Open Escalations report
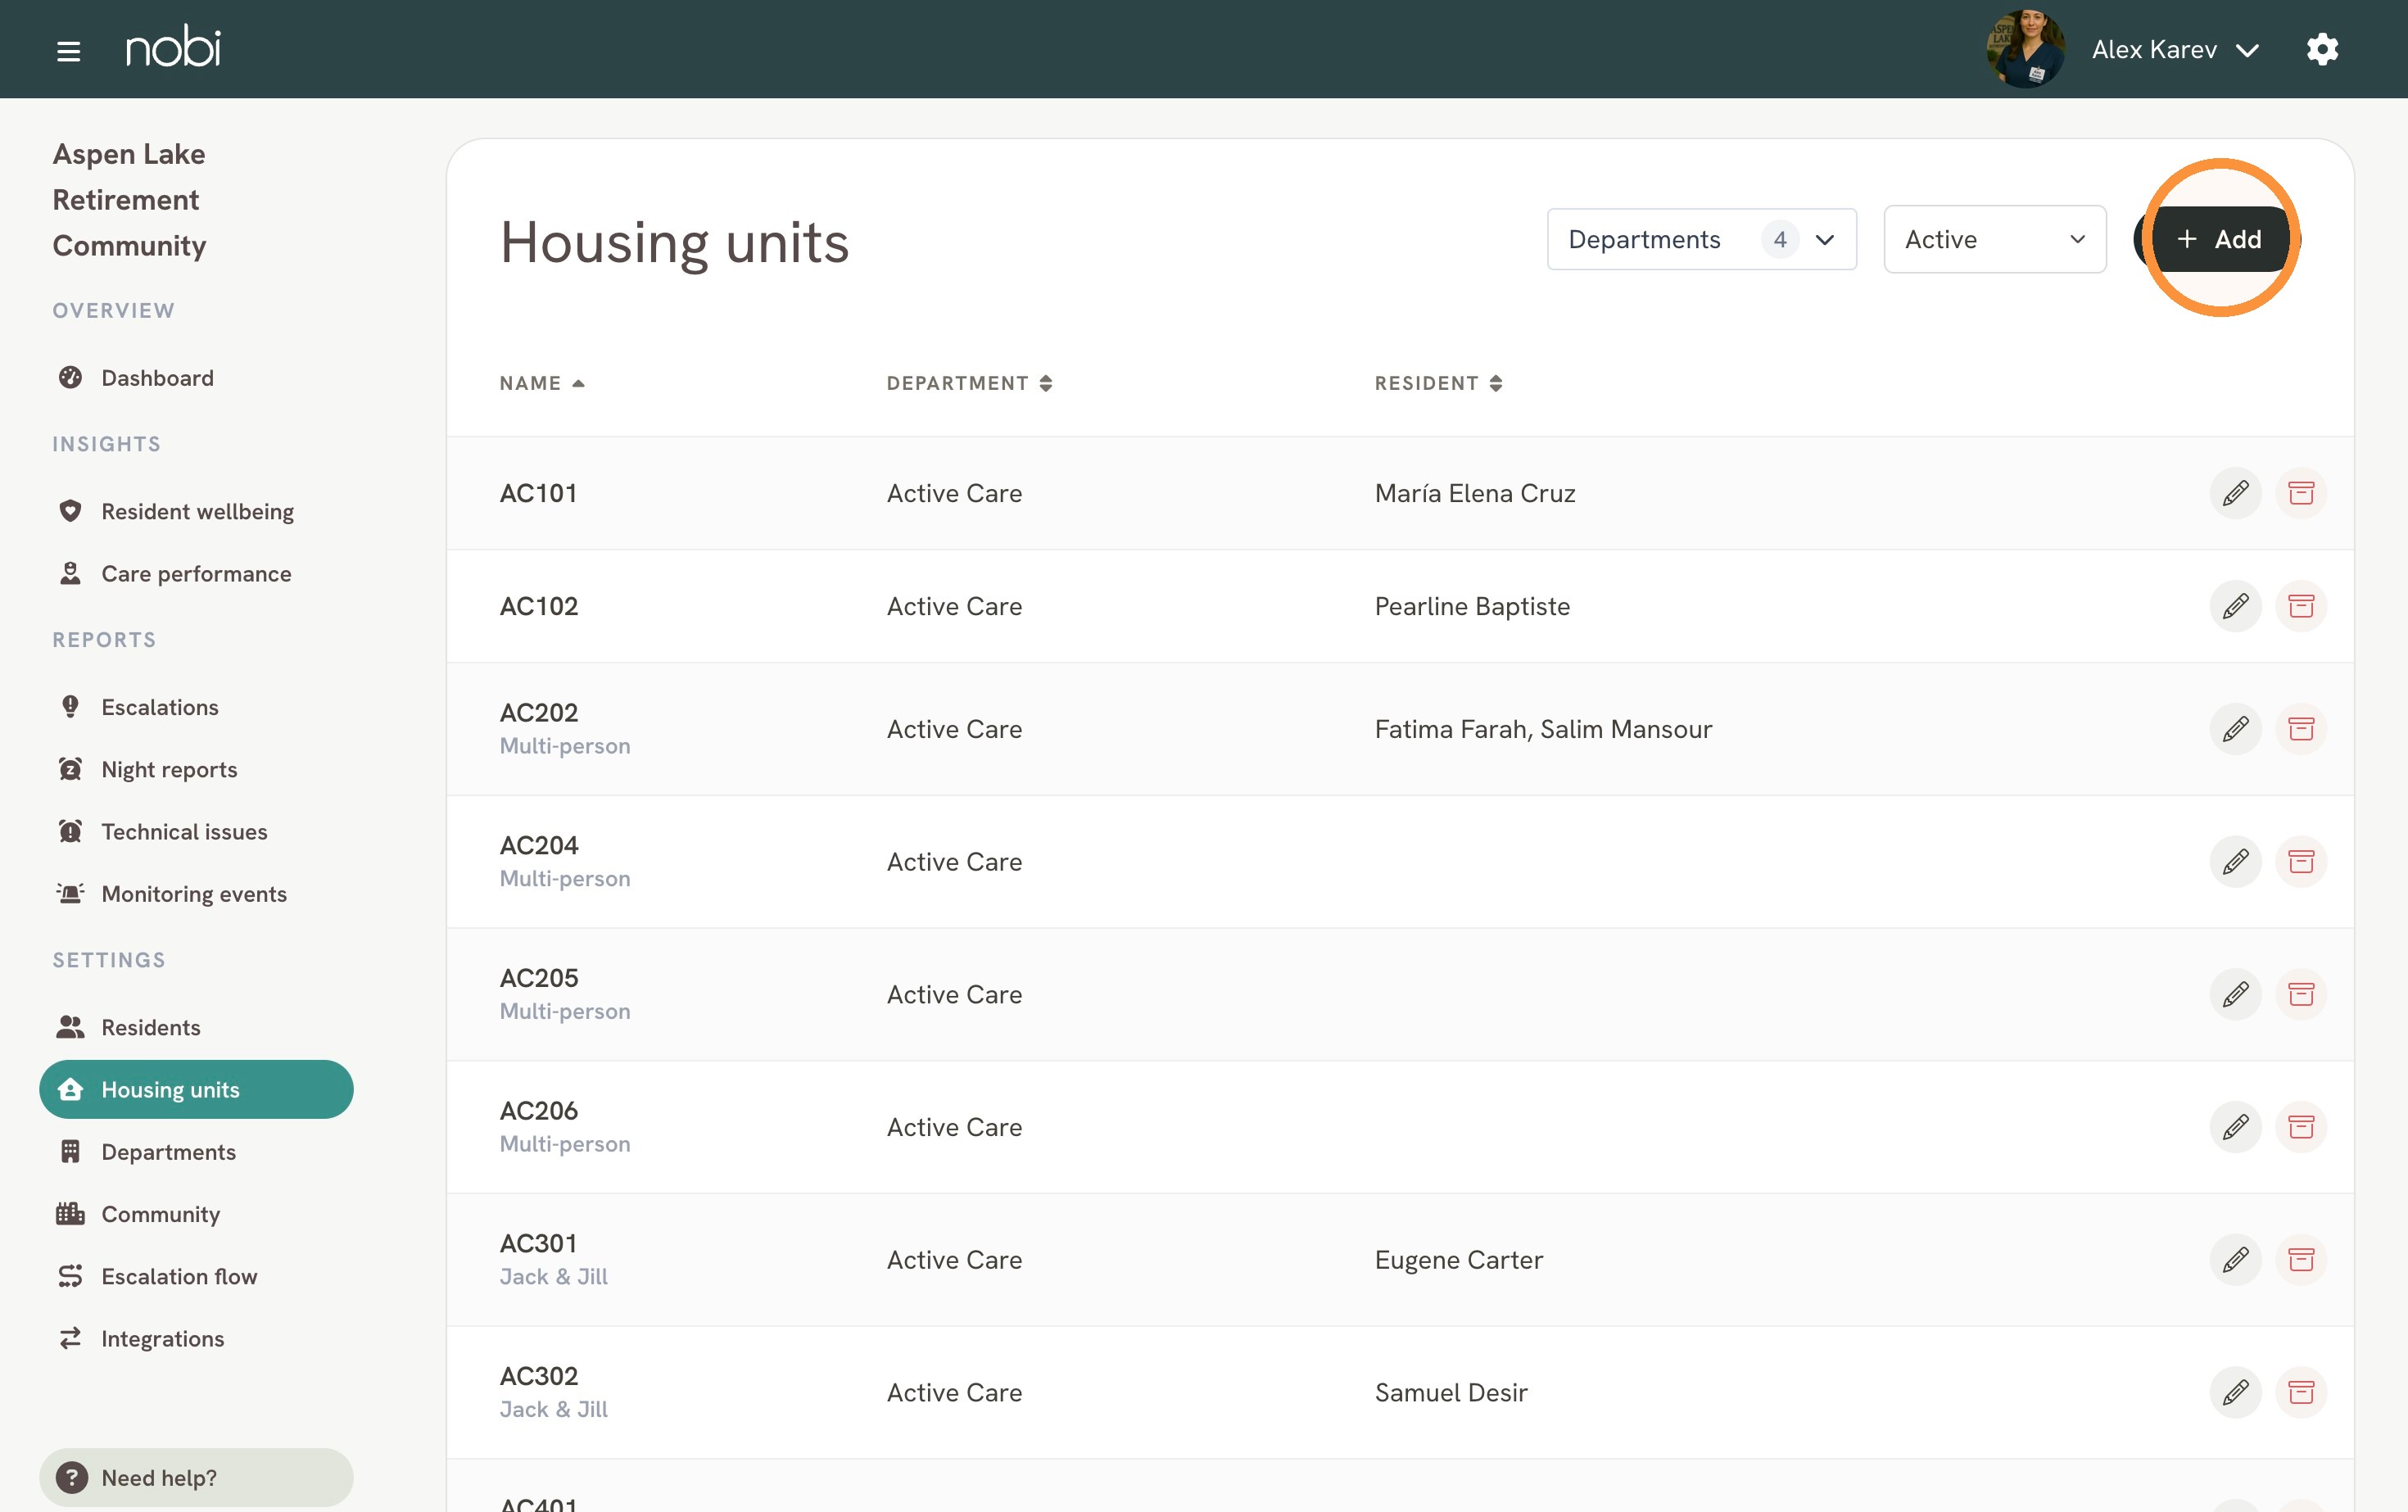The width and height of the screenshot is (2408, 1512). (x=196, y=707)
